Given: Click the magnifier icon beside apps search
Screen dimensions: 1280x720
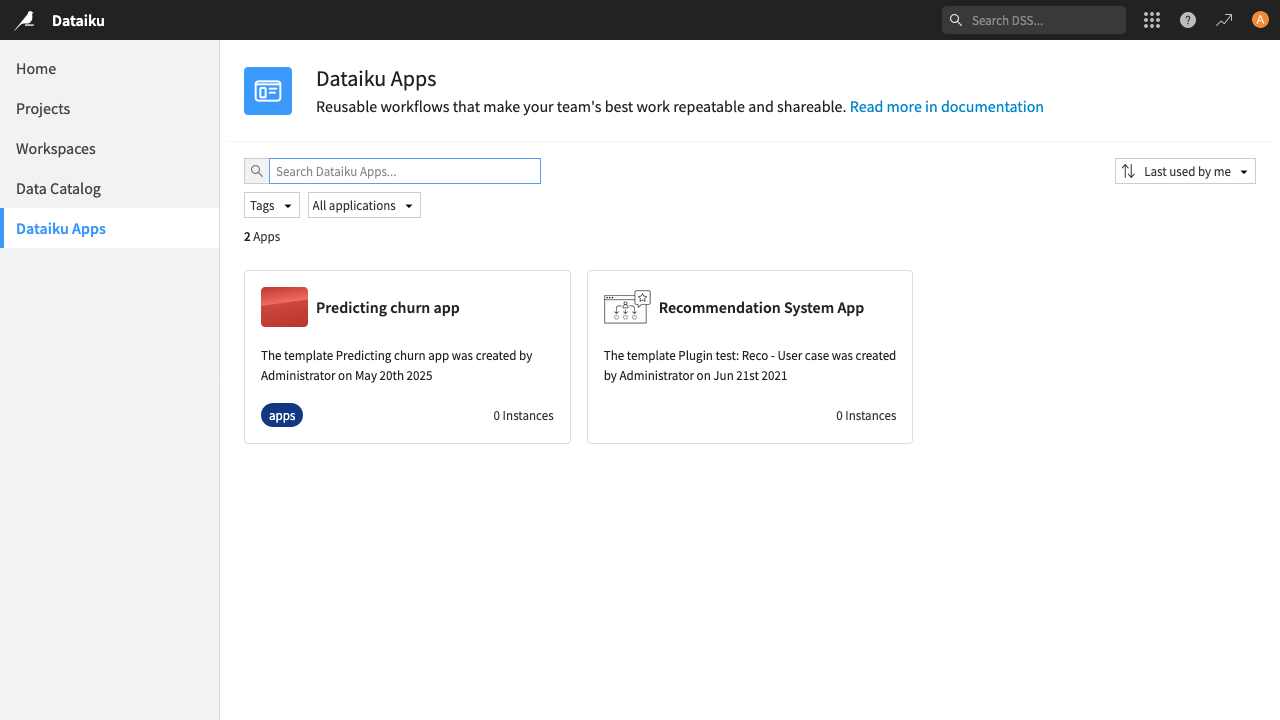Looking at the screenshot, I should click(x=257, y=171).
